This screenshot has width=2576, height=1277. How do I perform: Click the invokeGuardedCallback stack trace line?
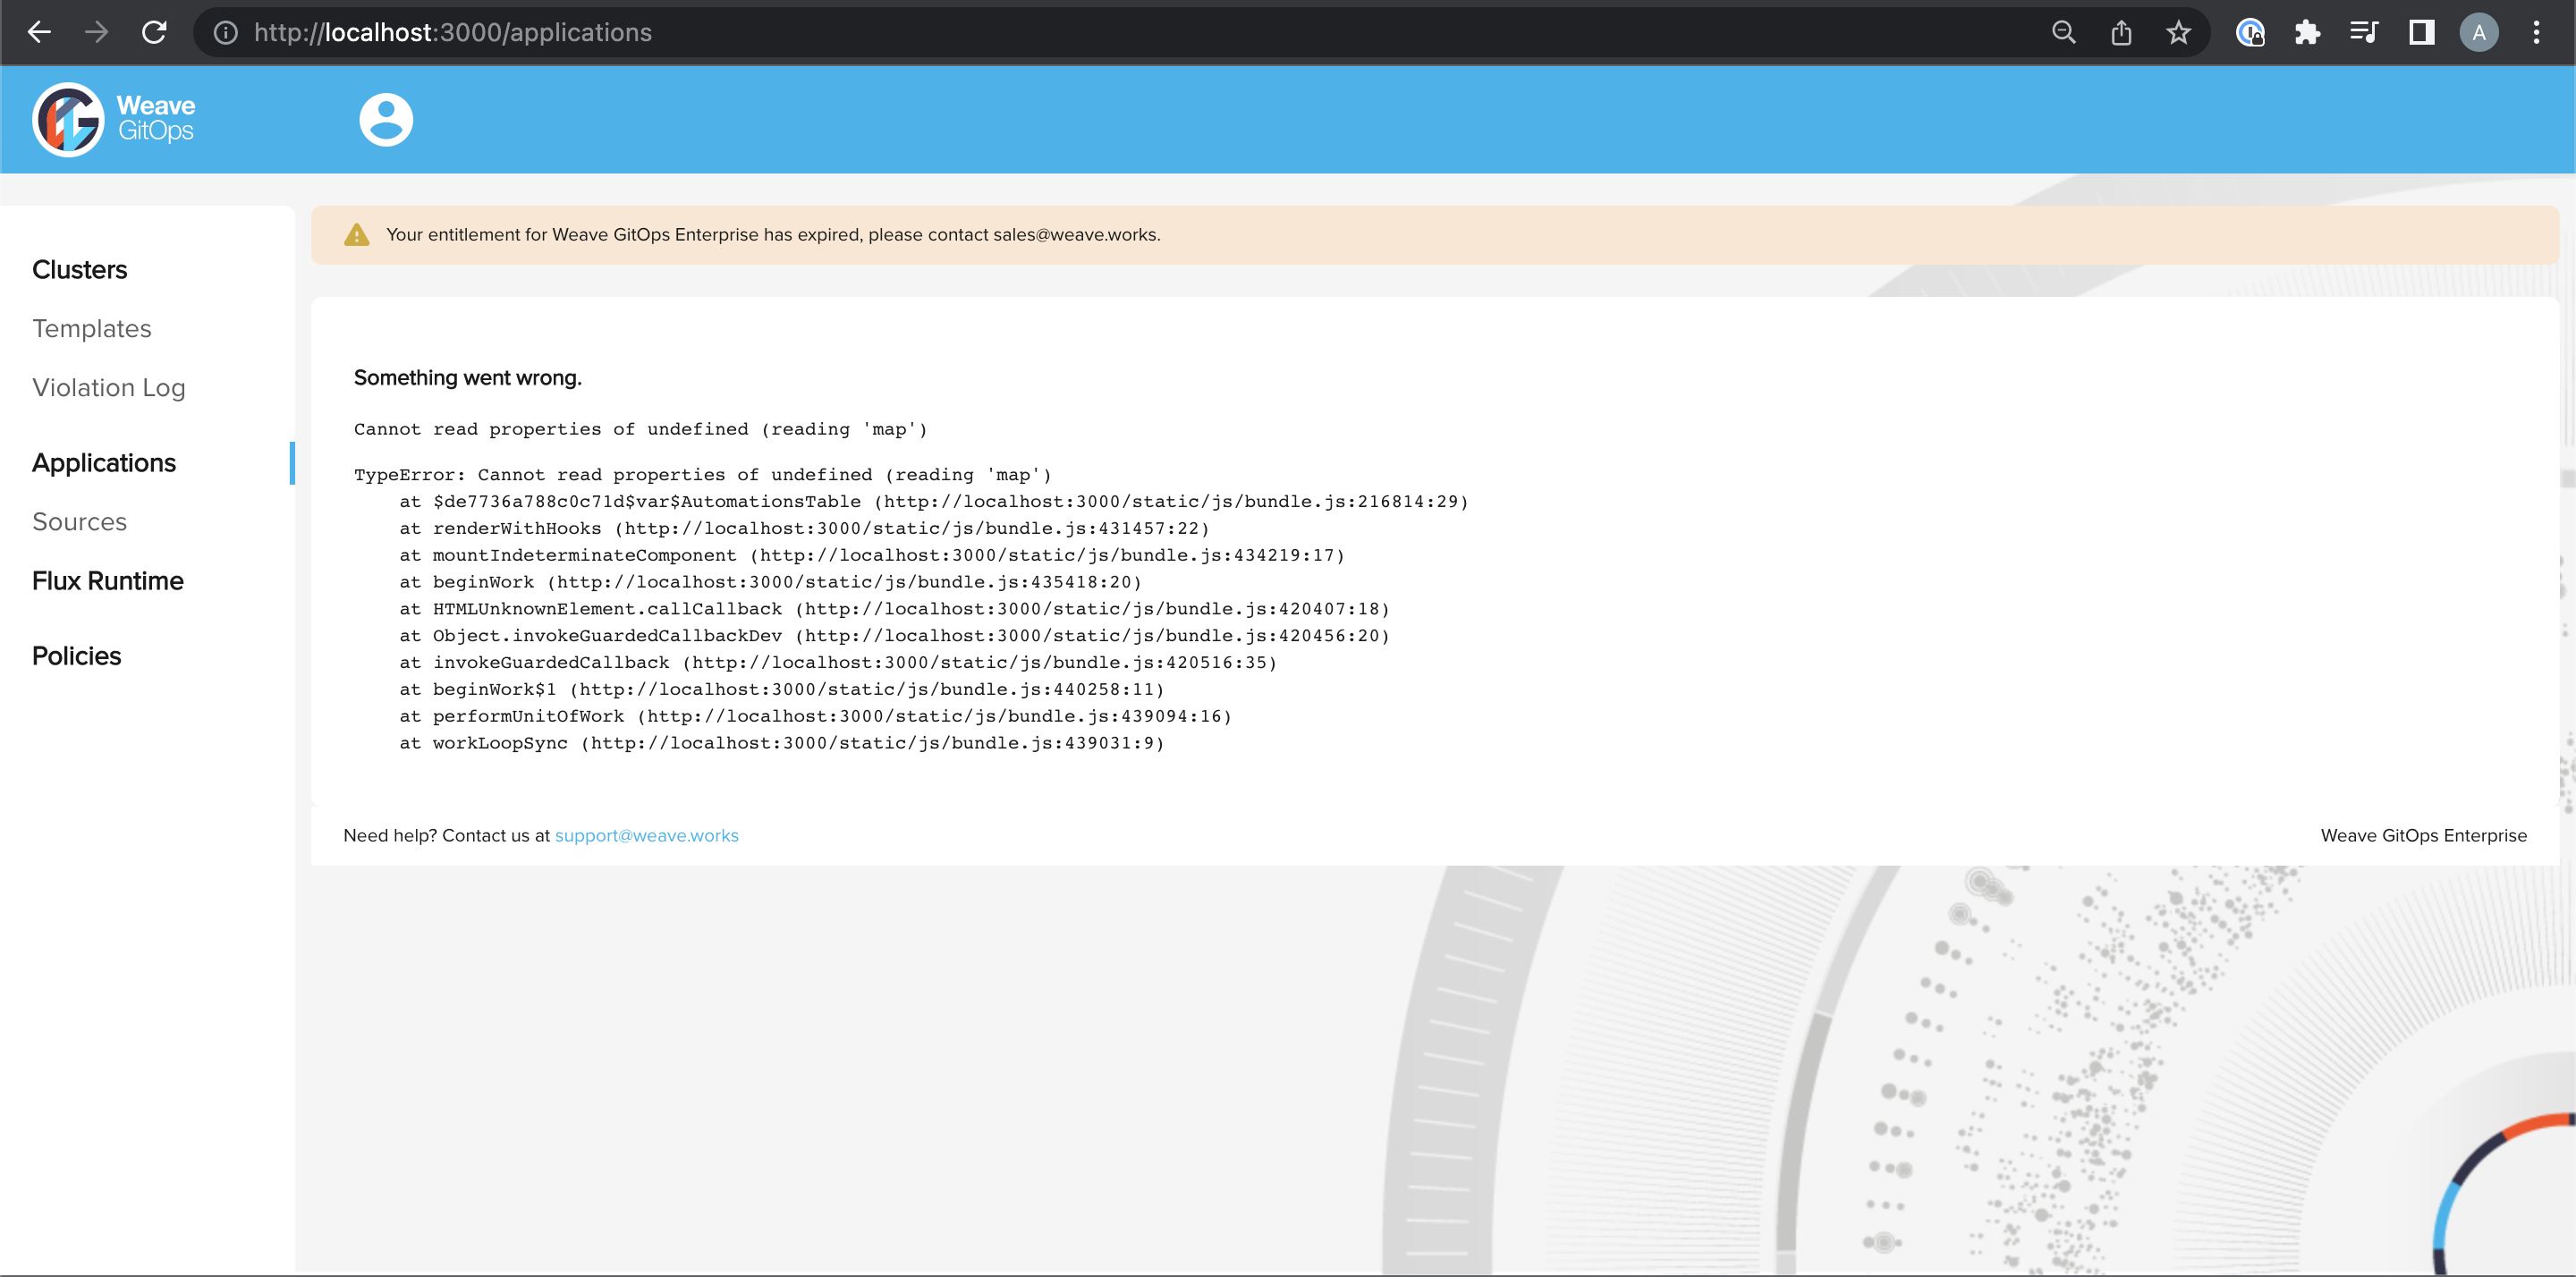click(x=838, y=662)
